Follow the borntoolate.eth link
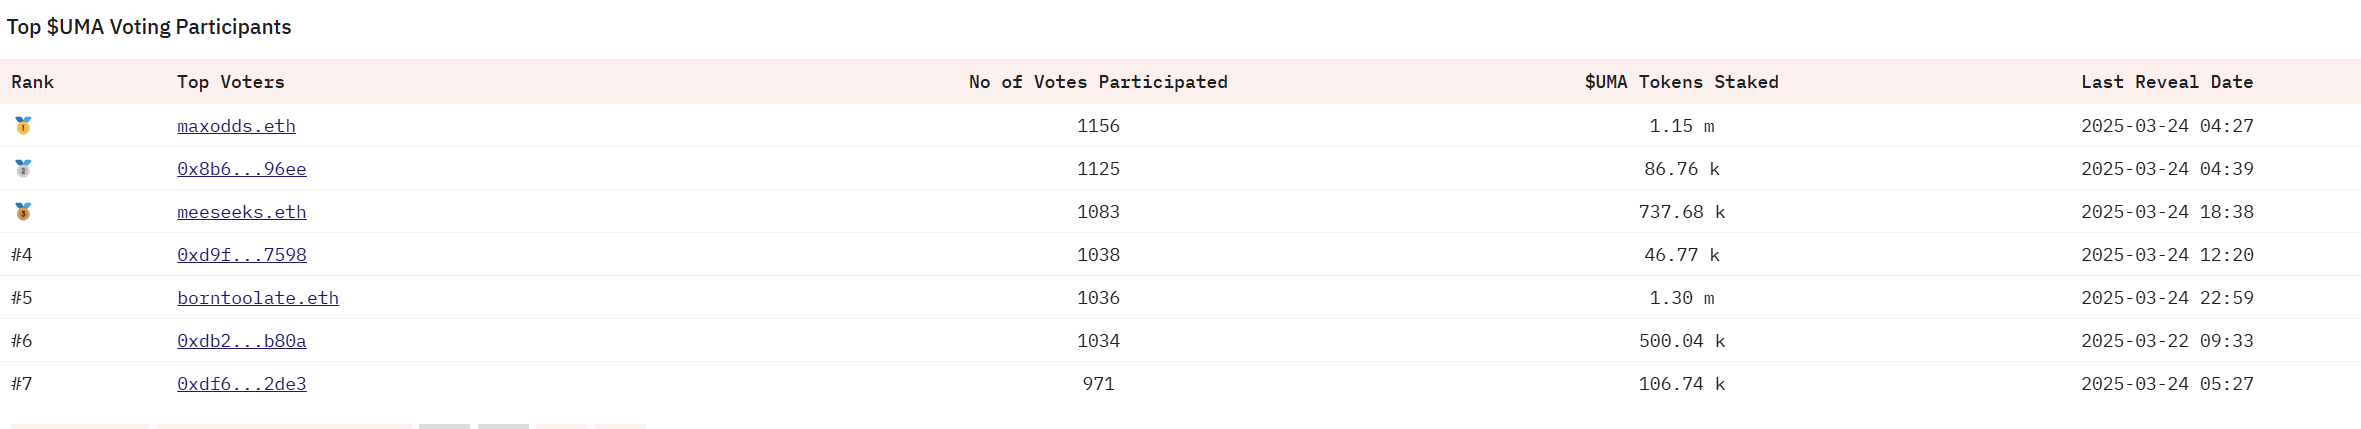The height and width of the screenshot is (429, 2361). [258, 298]
